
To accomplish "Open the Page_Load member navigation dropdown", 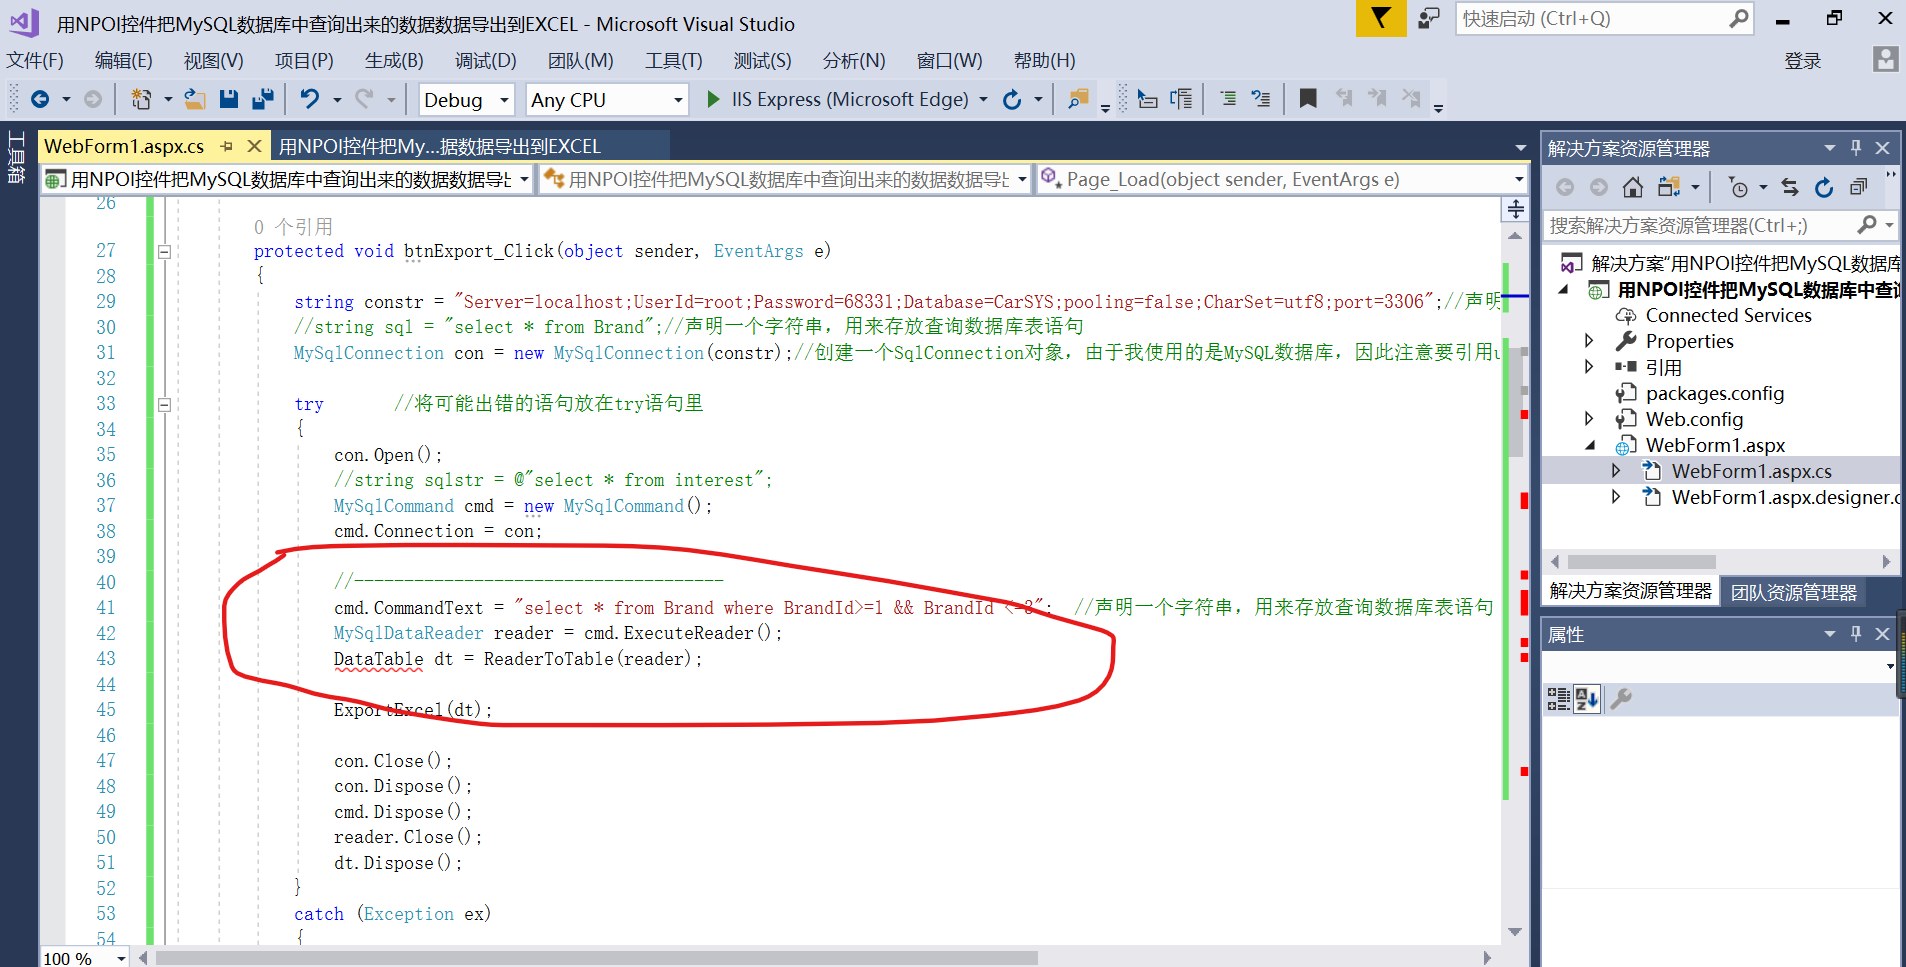I will click(x=1513, y=179).
